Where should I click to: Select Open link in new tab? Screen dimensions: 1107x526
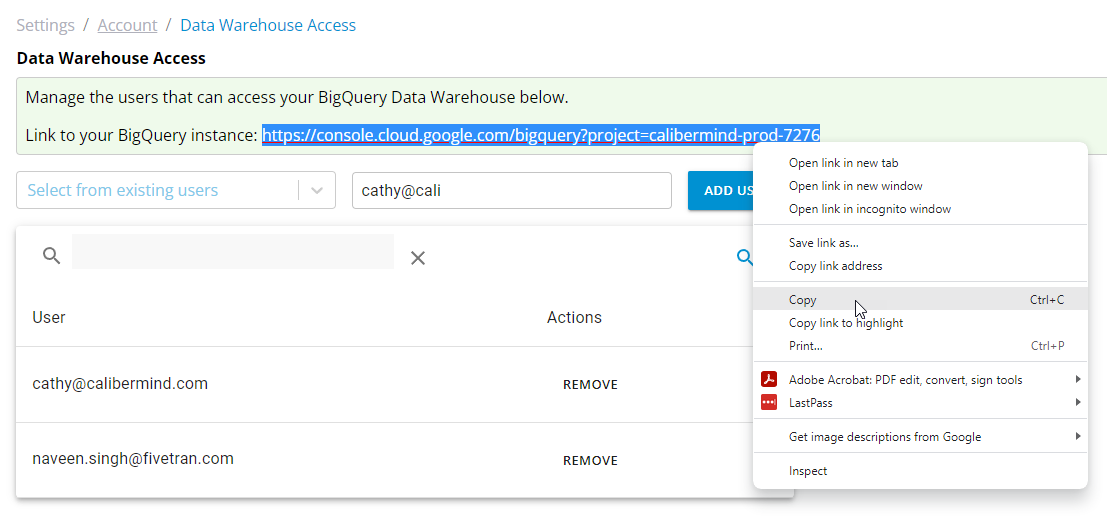(x=921, y=163)
